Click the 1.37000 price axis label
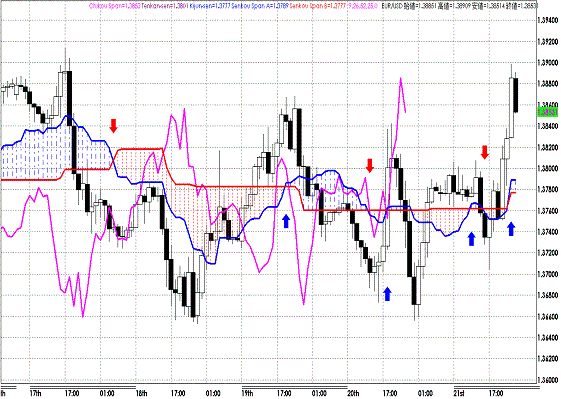The width and height of the screenshot is (561, 399). click(x=548, y=274)
